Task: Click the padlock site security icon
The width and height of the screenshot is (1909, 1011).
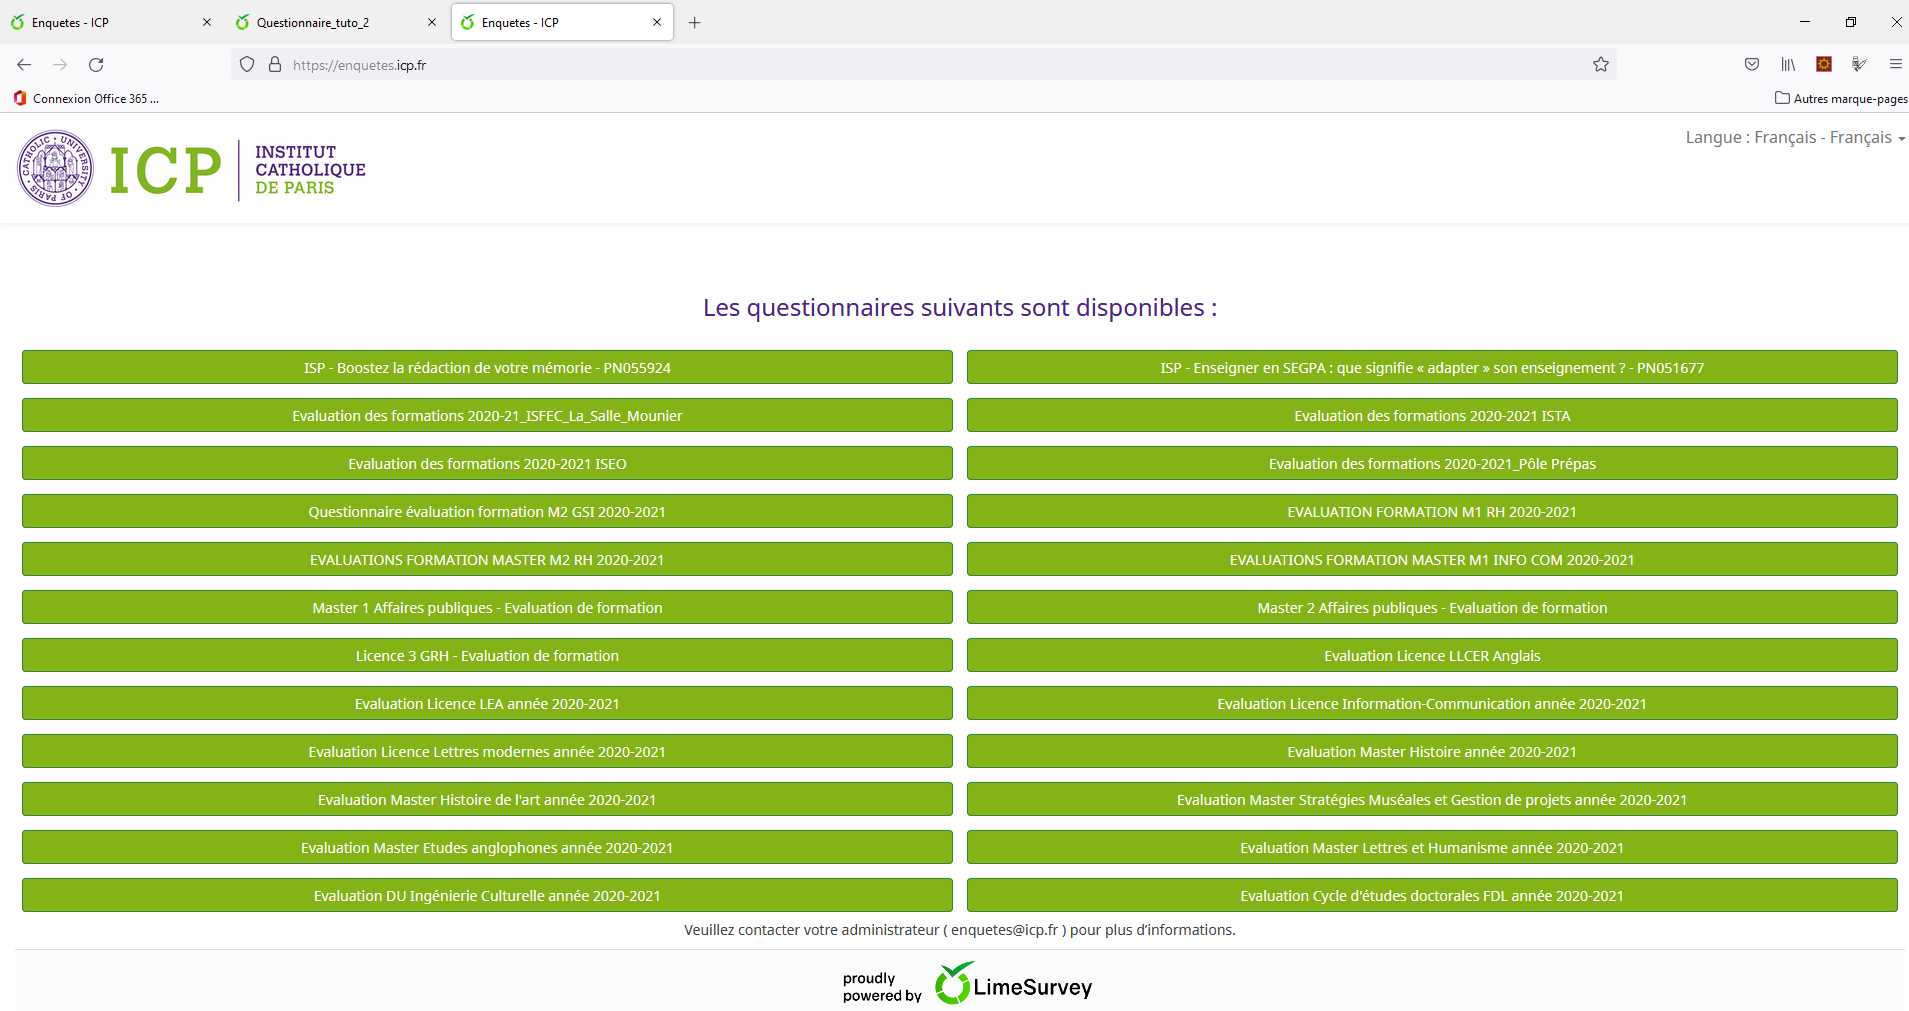Action: (275, 65)
